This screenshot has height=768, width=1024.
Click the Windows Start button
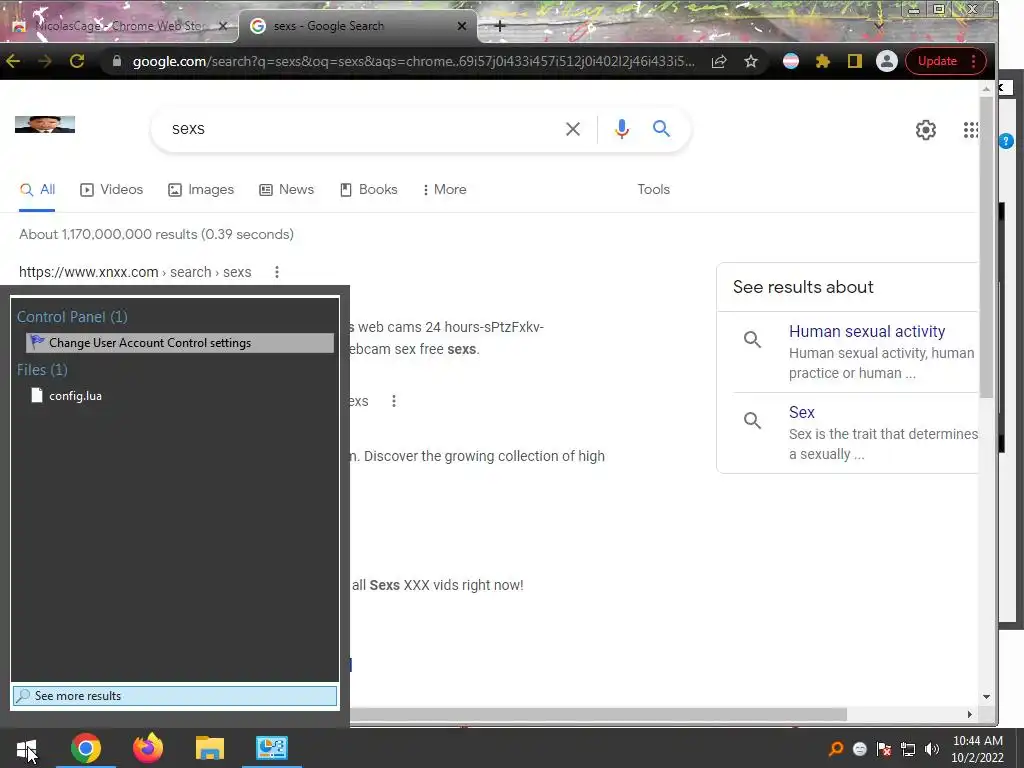(x=27, y=748)
